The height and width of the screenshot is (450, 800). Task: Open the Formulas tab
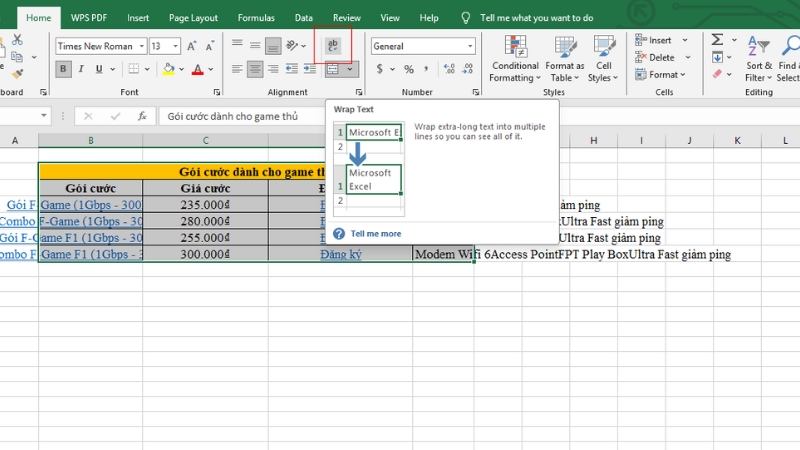pos(256,18)
